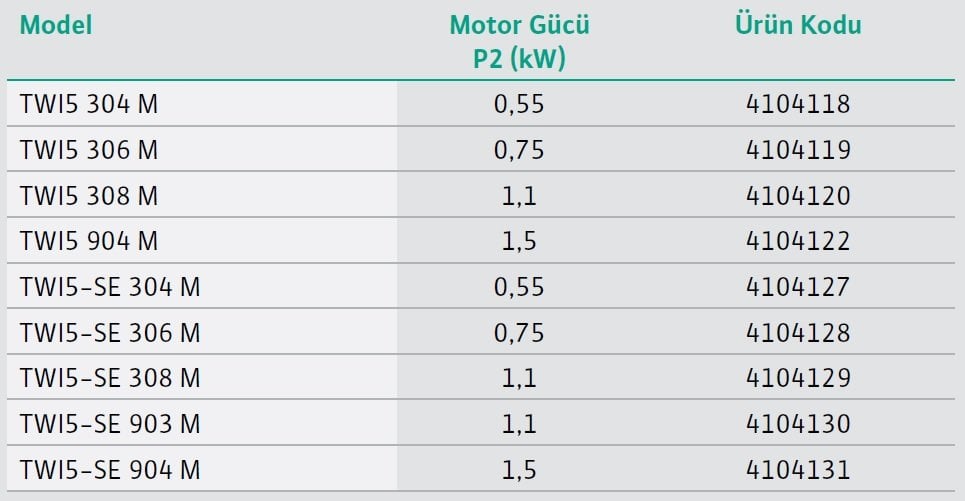Screen dimensions: 965x501
Task: Click product code 4104120
Action: 798,196
